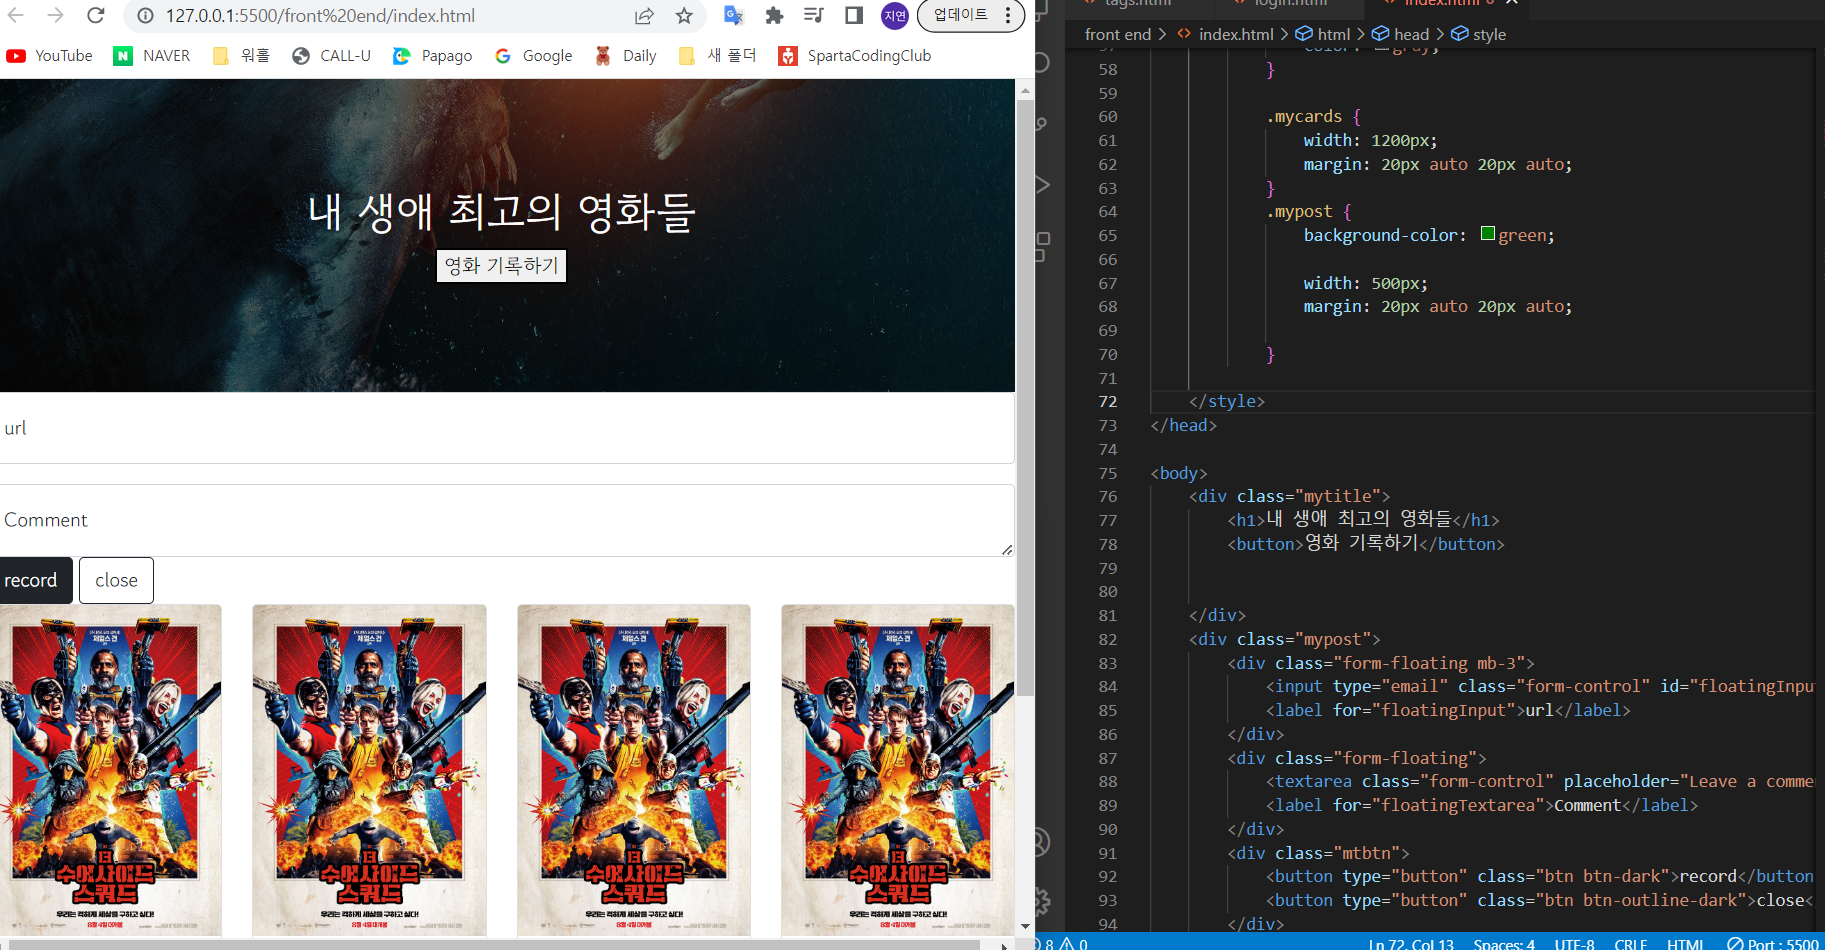The height and width of the screenshot is (950, 1825).
Task: Open Accounts icon in VS Code
Action: (x=1041, y=842)
